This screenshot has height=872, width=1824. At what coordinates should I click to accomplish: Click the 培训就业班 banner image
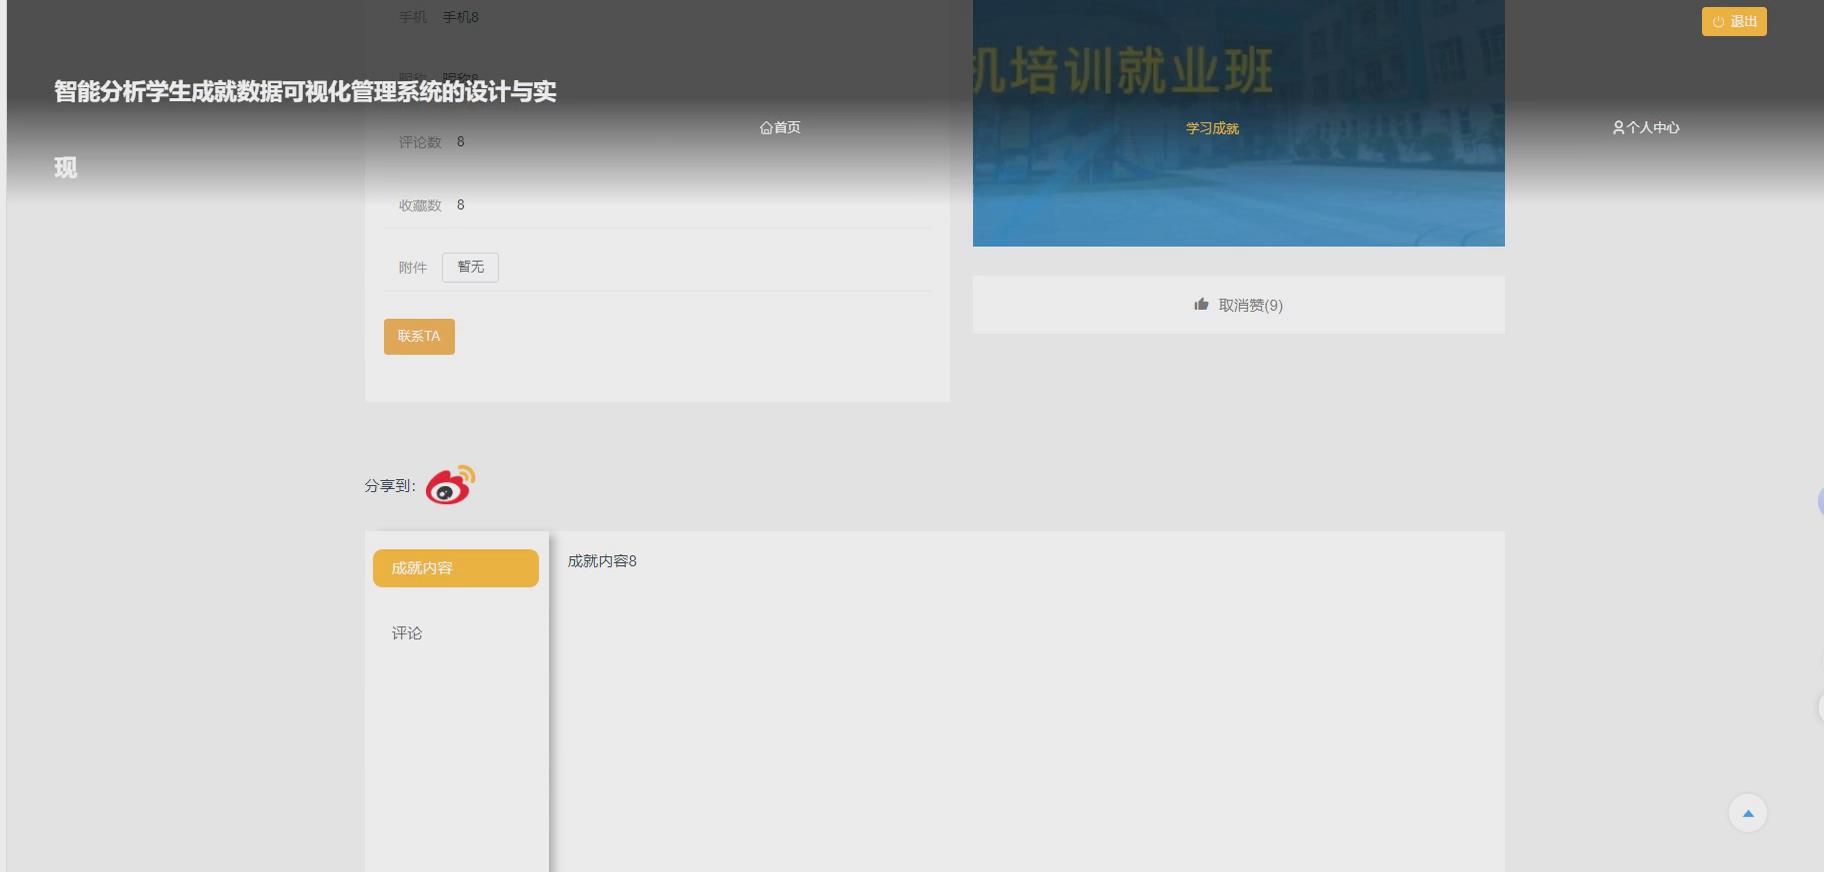[x=1238, y=123]
